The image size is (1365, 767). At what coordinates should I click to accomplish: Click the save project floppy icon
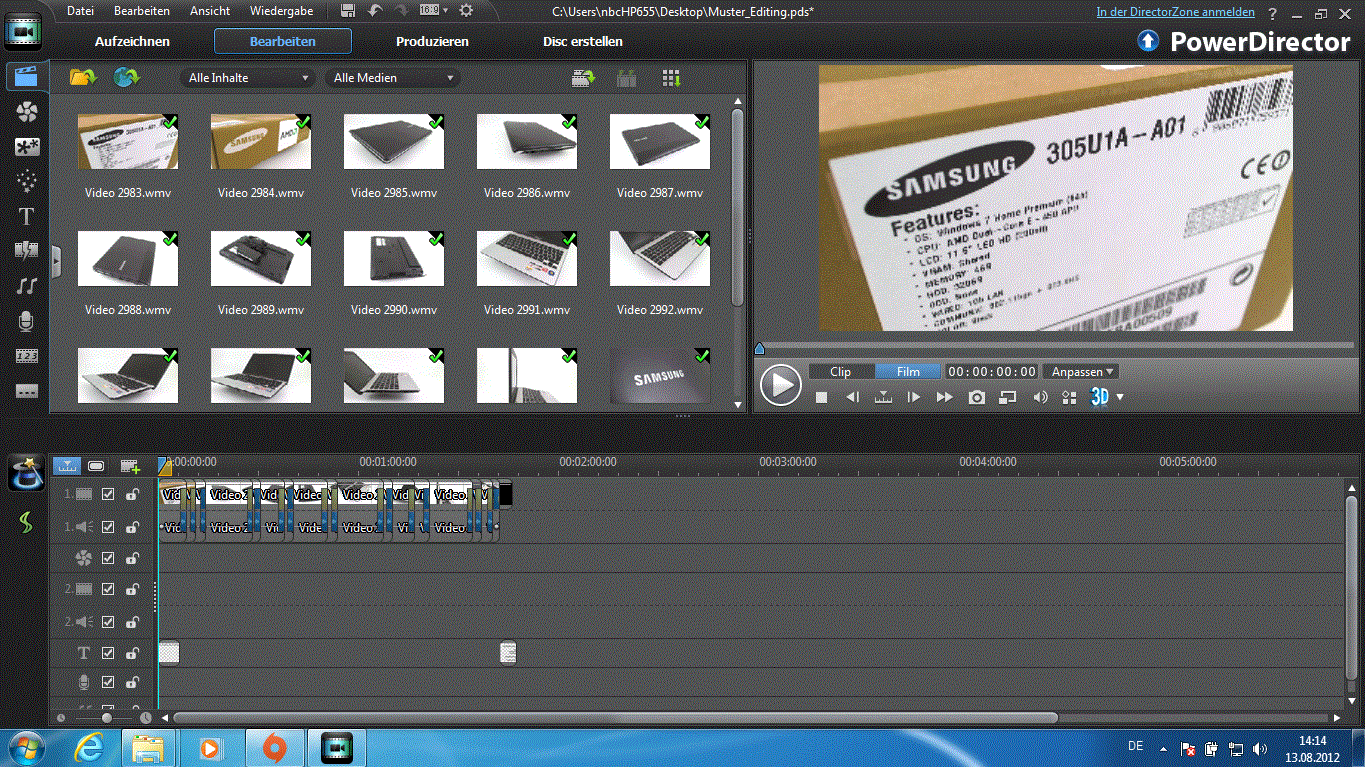pos(348,11)
